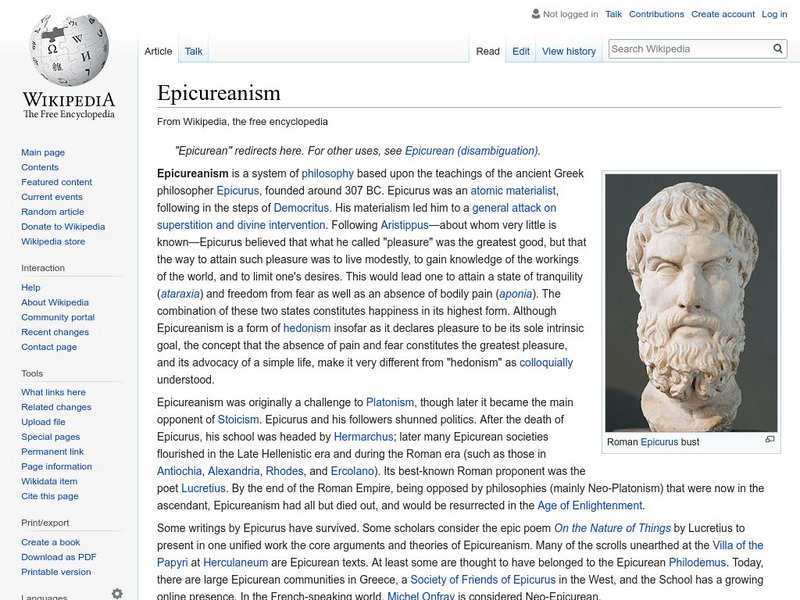Follow the Hermarchus link
This screenshot has width=800, height=600.
click(x=363, y=437)
